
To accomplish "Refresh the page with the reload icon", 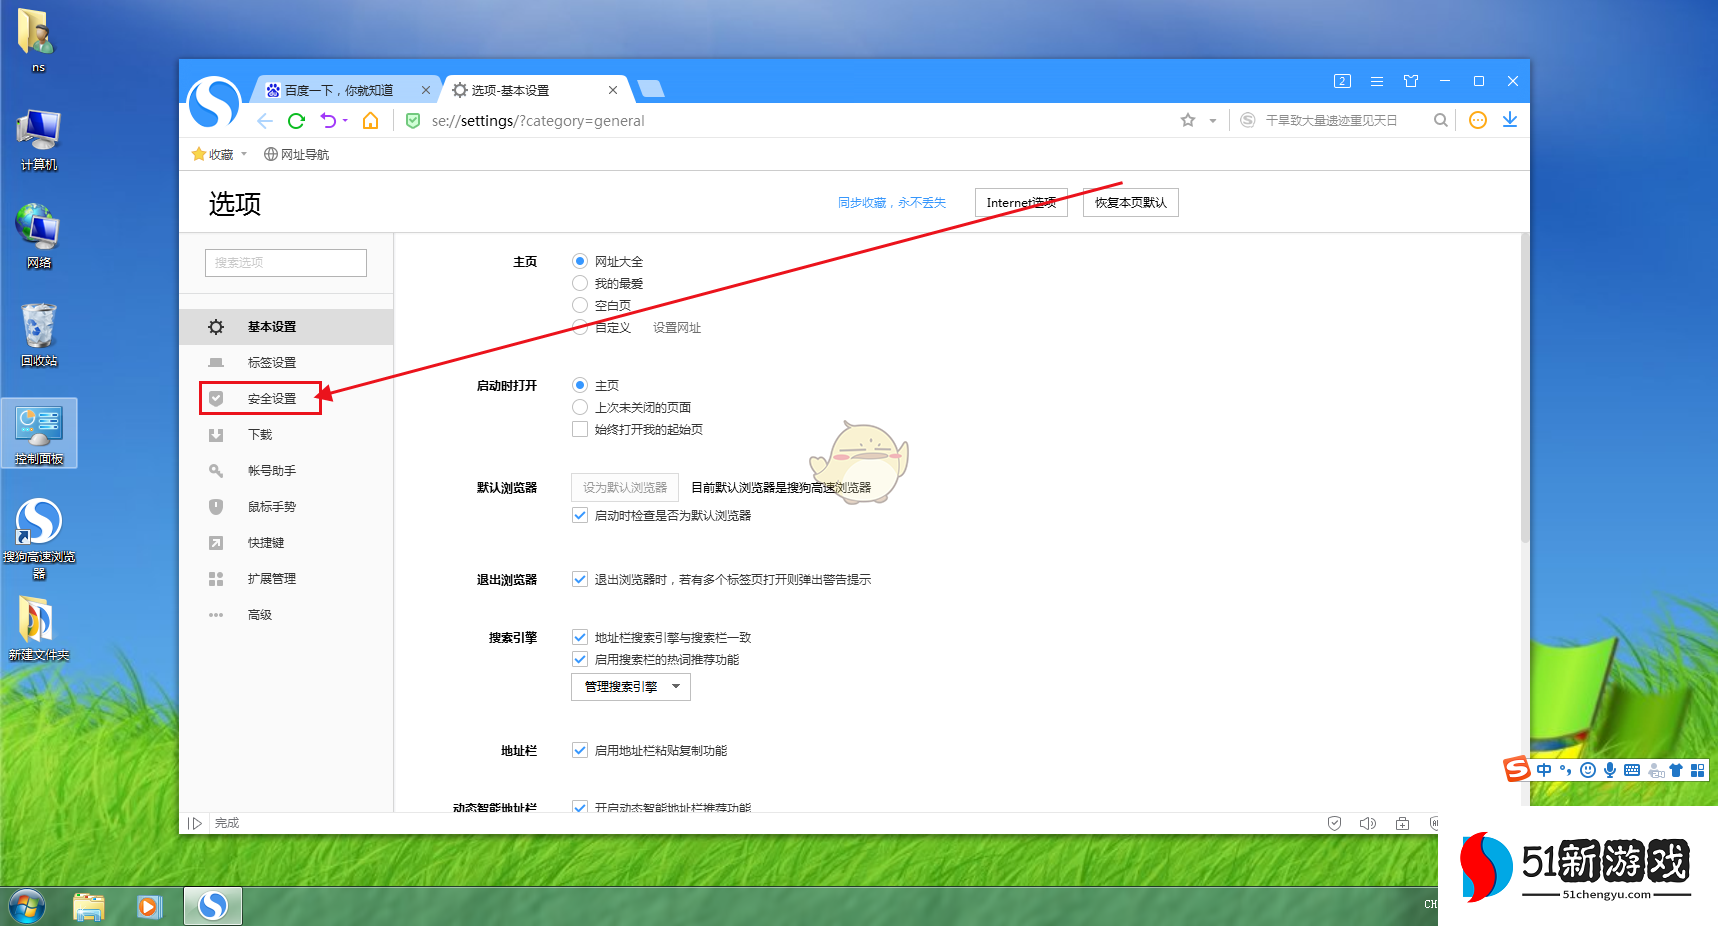I will pyautogui.click(x=296, y=120).
